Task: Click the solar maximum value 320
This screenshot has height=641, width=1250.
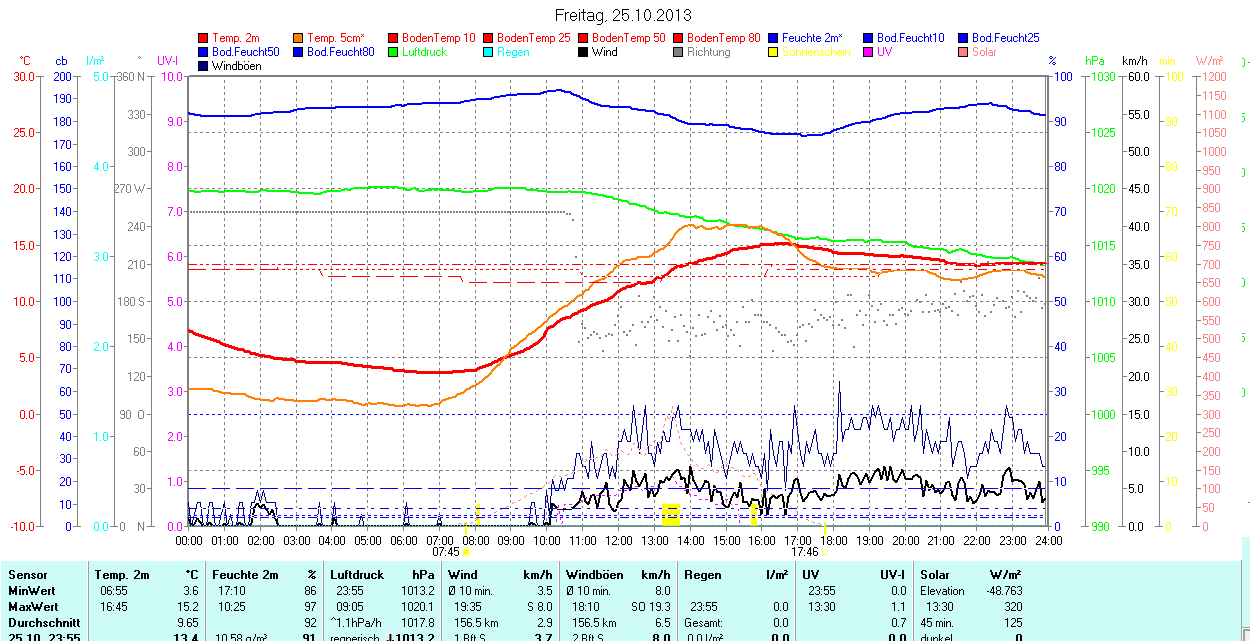Action: coord(1013,607)
